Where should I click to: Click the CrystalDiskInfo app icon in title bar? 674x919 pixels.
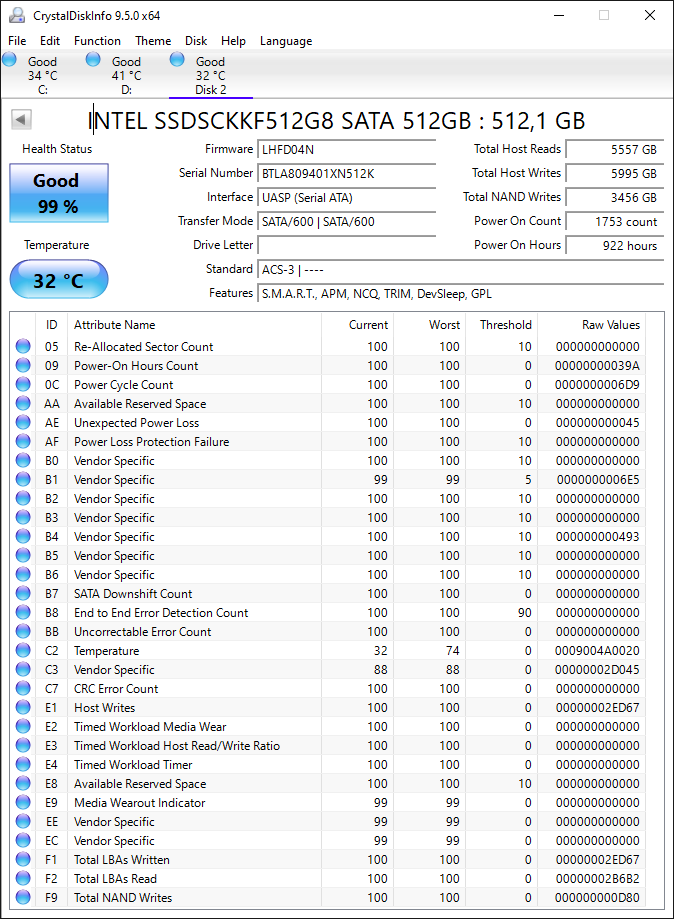[x=16, y=15]
